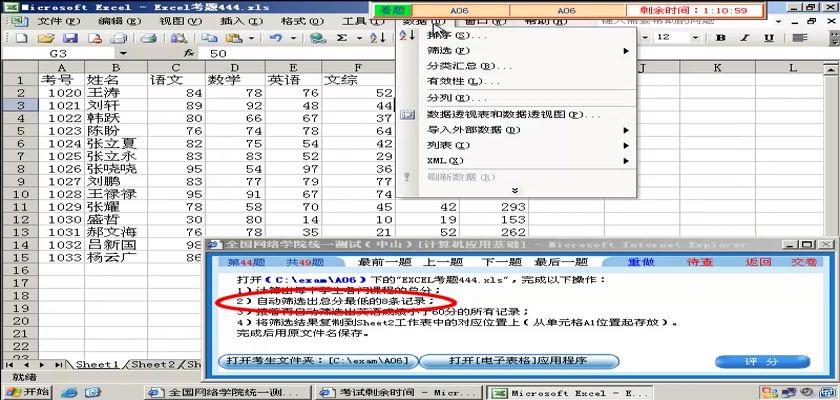
Task: Select cell containing 王涛
Action: 115,93
